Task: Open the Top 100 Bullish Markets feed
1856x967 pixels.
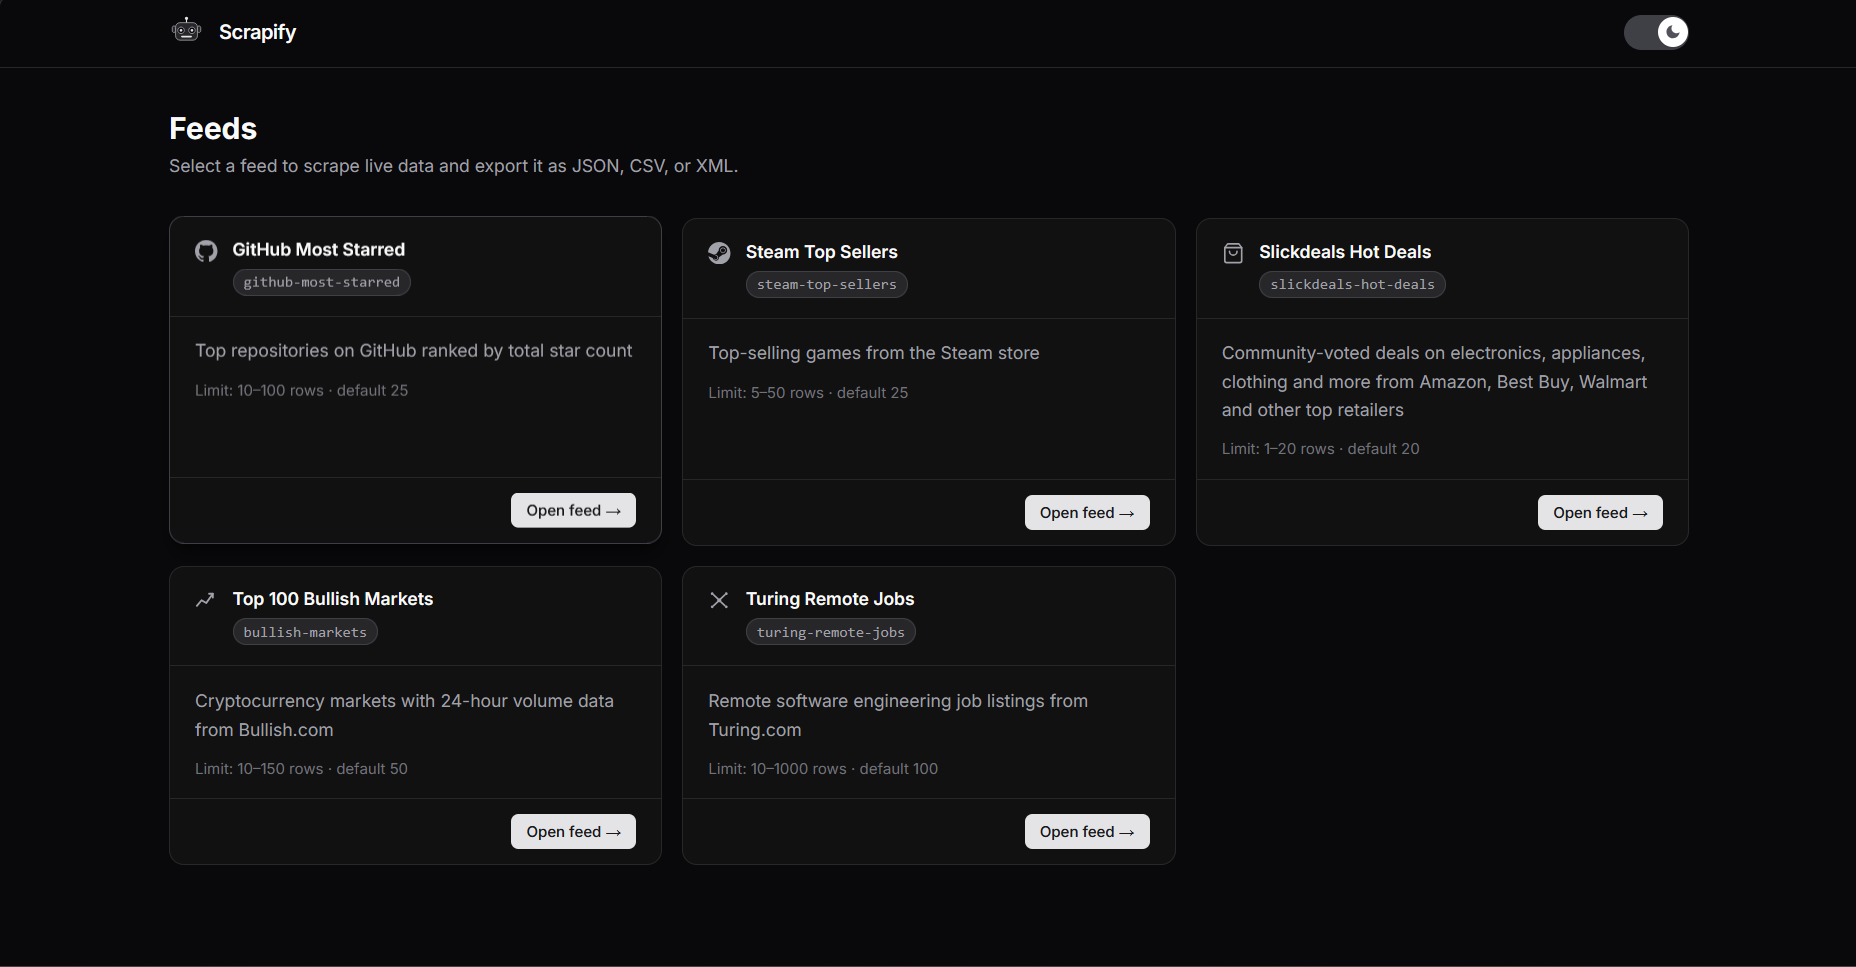Action: tap(573, 832)
